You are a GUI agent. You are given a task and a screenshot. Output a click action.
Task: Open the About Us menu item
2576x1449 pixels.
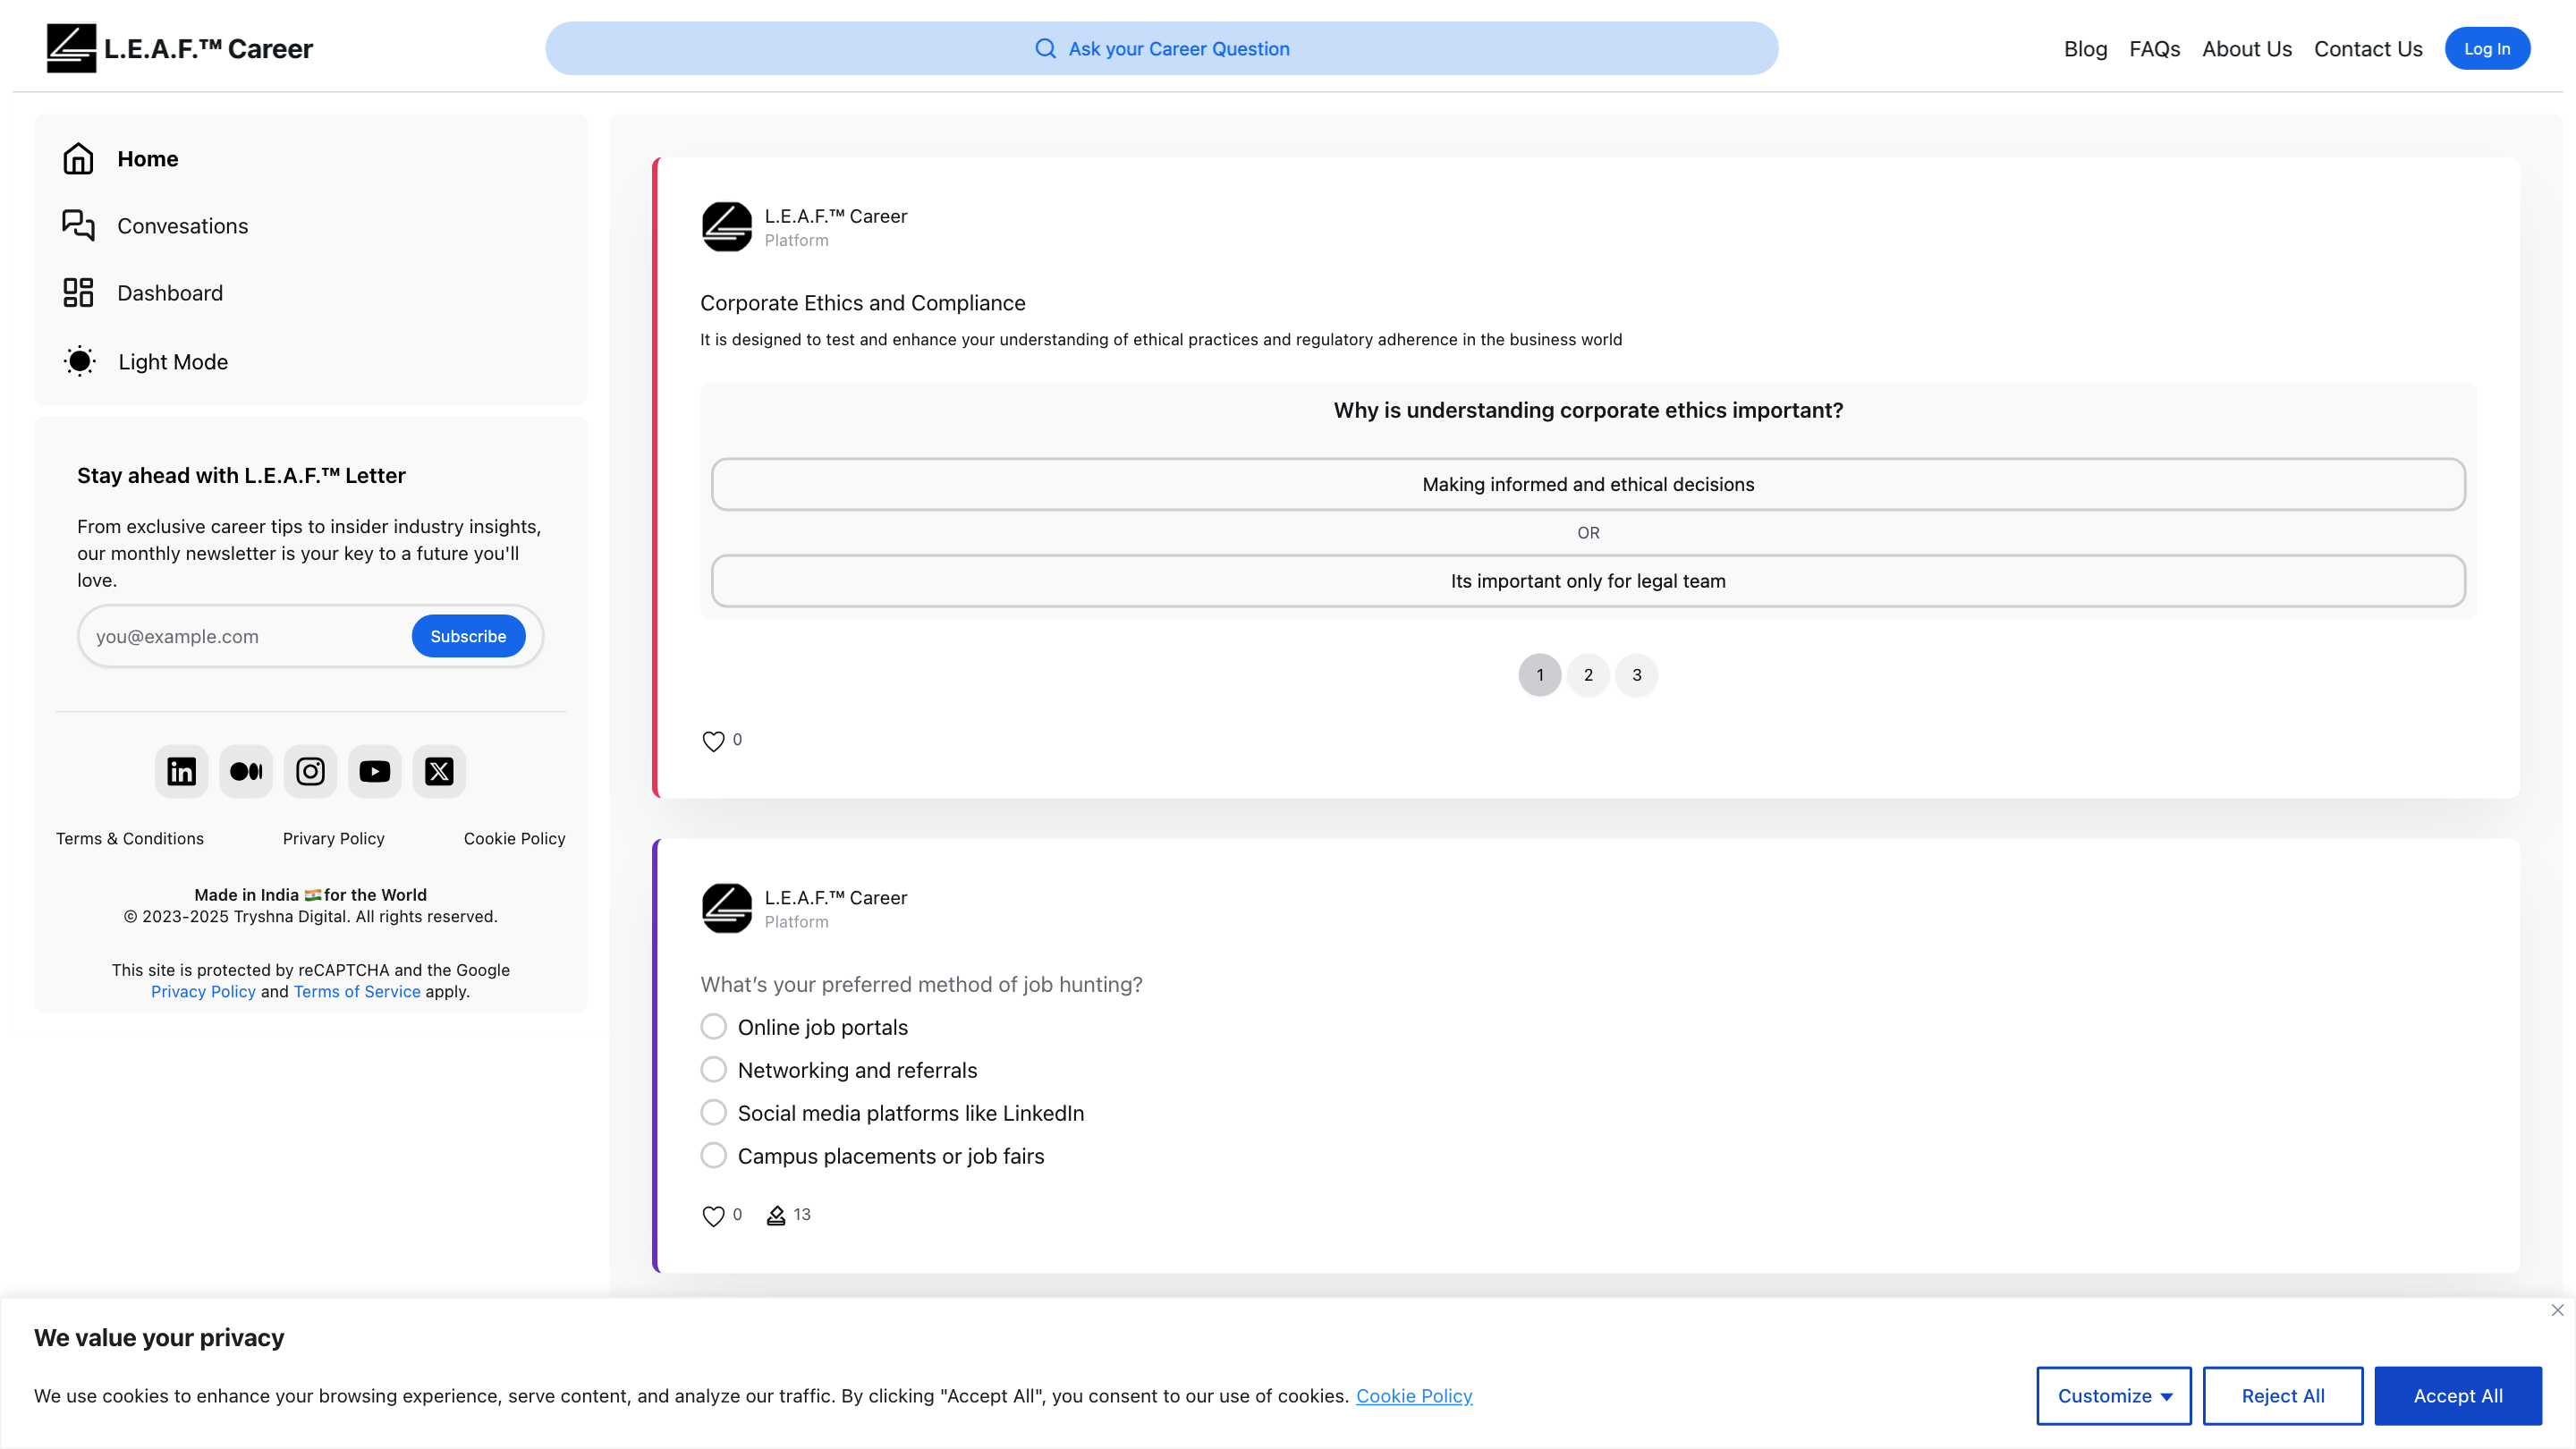(x=2246, y=49)
